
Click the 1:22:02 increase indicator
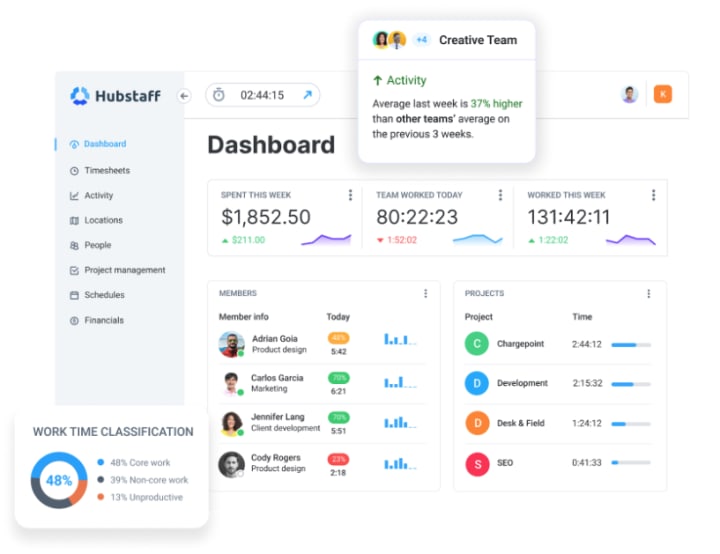pos(548,240)
